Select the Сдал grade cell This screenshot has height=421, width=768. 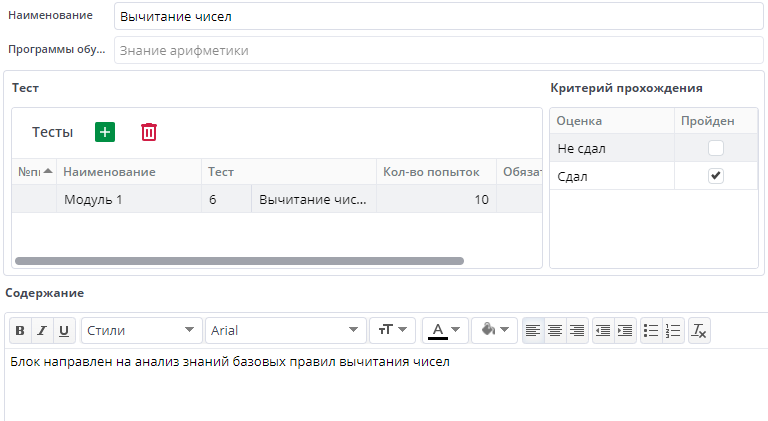point(612,176)
